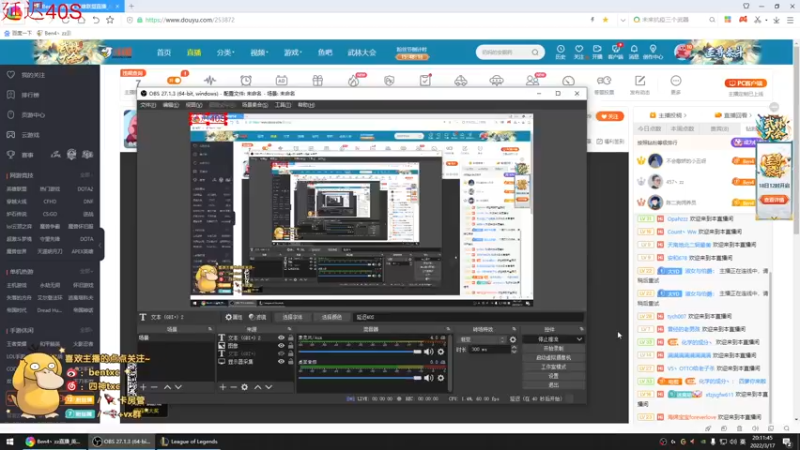Screen dimensions: 800x450
Task: Click the alarm clock icon in streamer toolbar
Action: coord(246,80)
